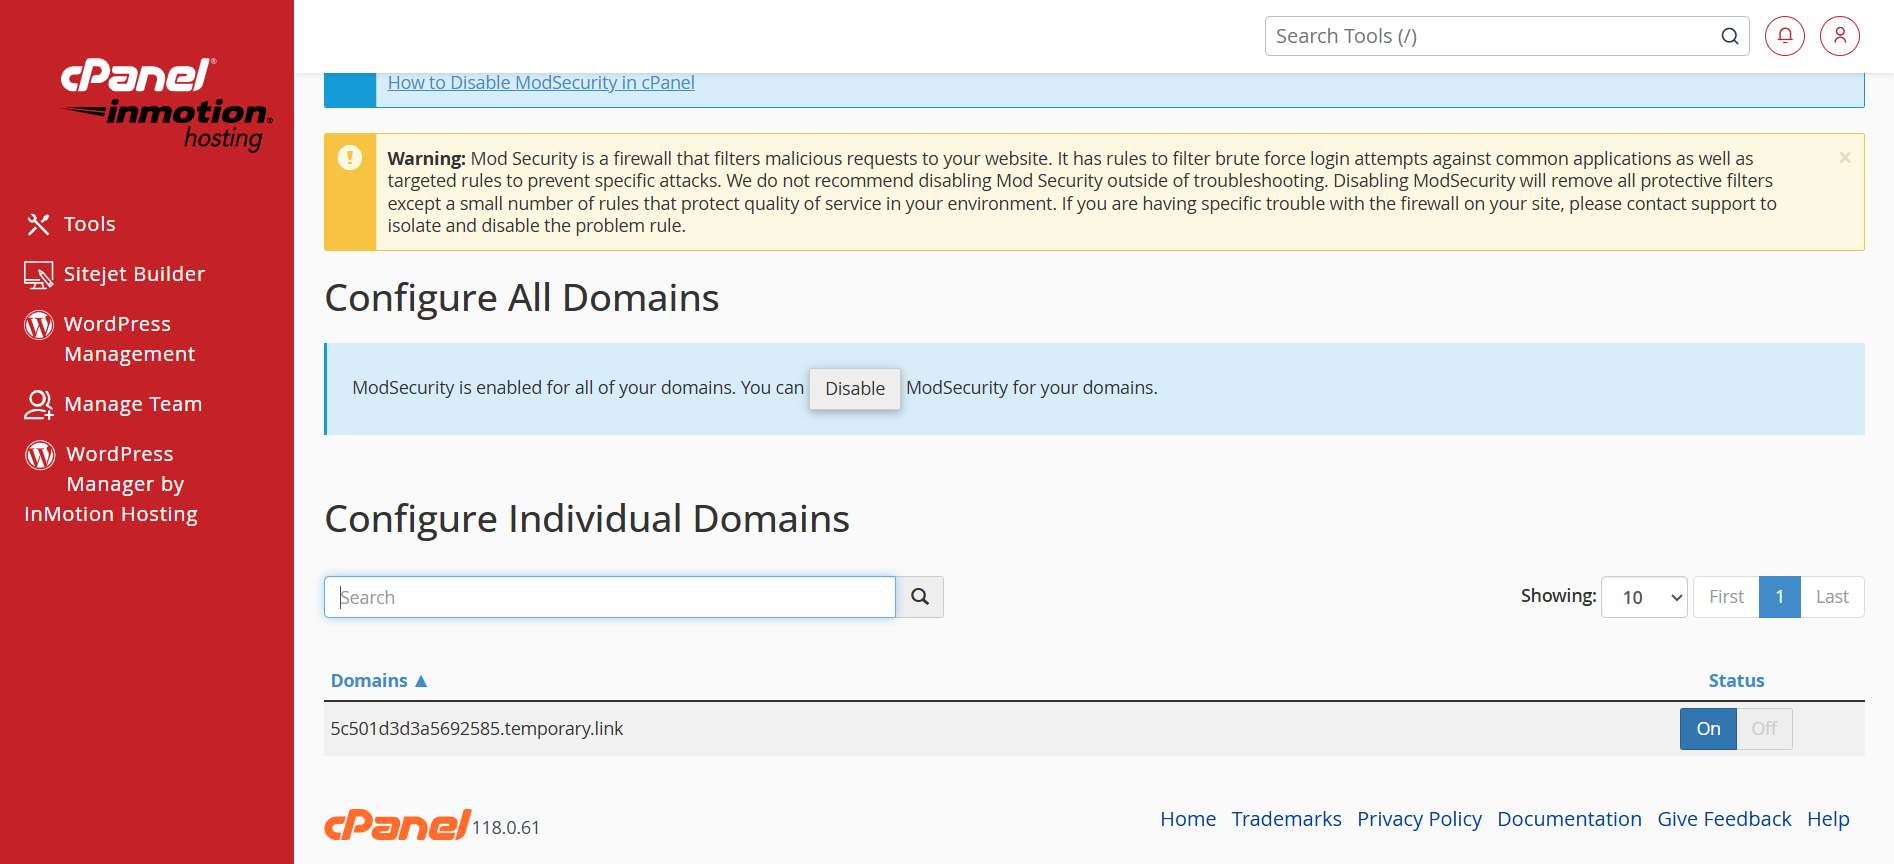Click the Configure Individual Domains heading
The image size is (1894, 864).
pos(587,519)
